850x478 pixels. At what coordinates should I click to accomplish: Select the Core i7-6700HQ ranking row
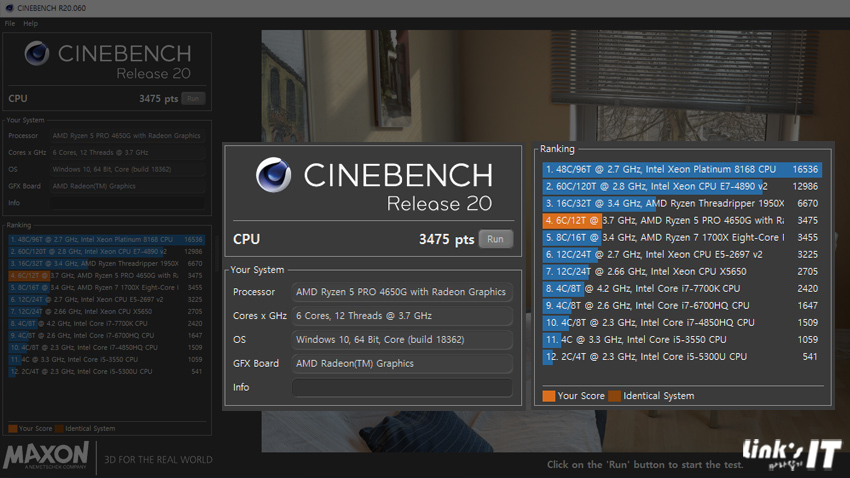click(107, 335)
